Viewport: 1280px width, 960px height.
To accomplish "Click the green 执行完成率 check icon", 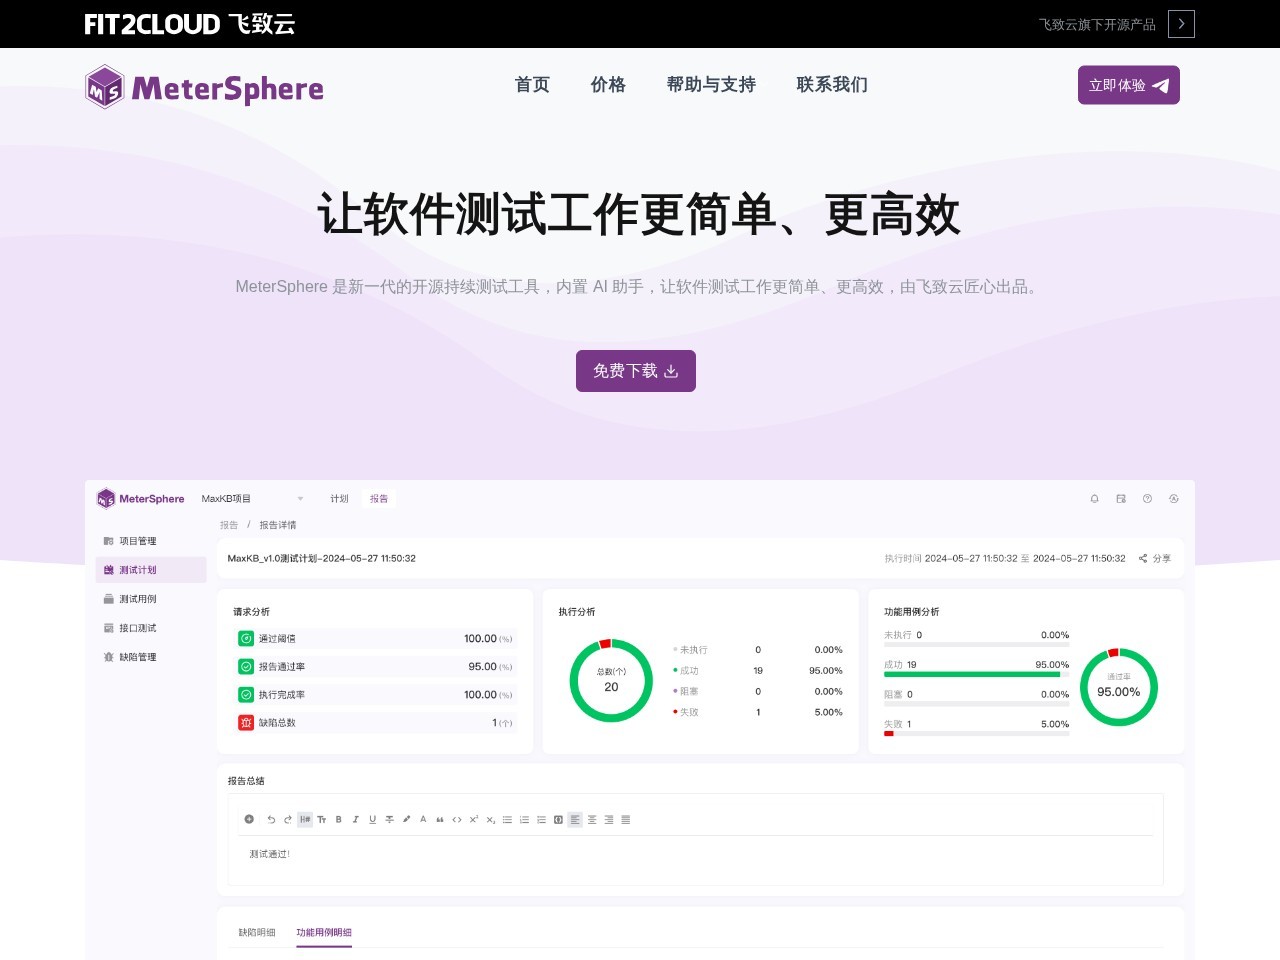I will click(246, 694).
